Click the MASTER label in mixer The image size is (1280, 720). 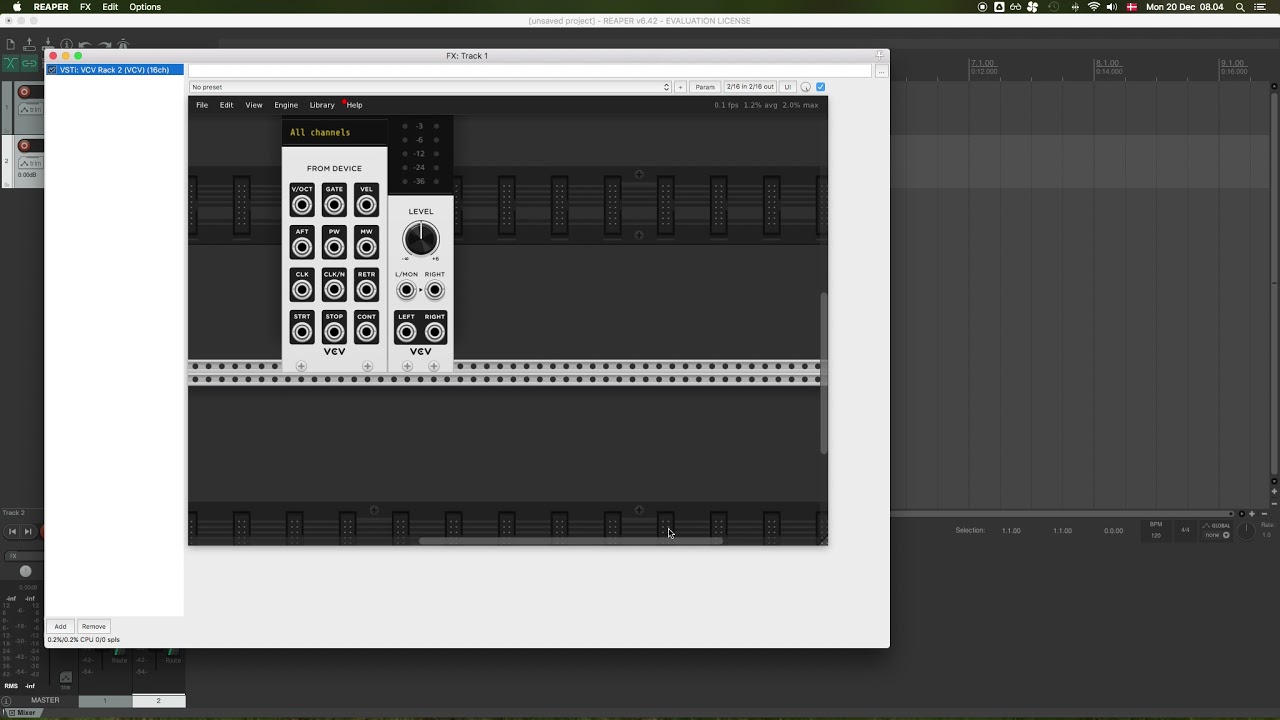[x=45, y=700]
